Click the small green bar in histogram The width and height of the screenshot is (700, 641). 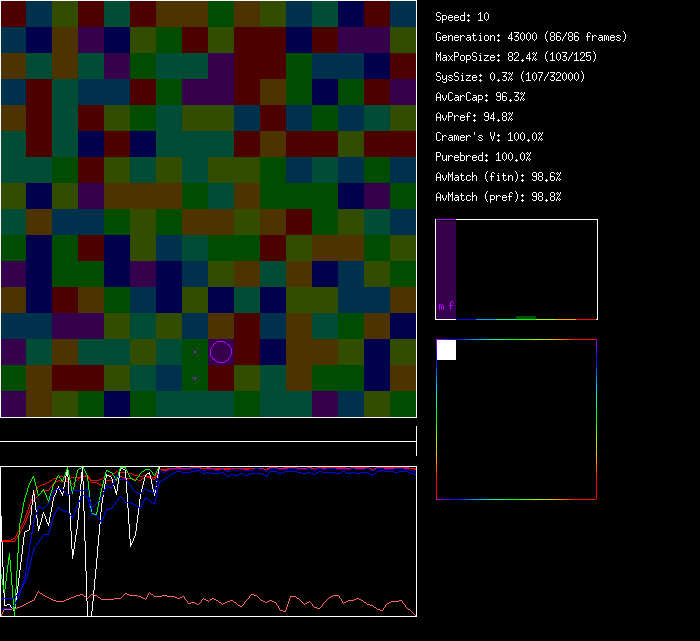526,317
